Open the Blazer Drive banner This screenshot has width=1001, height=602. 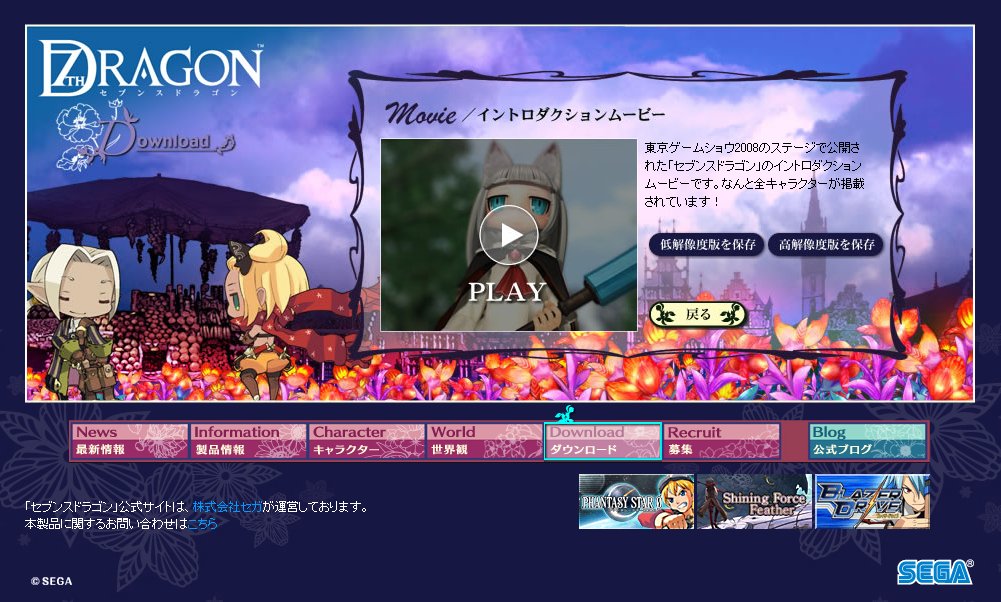(872, 501)
